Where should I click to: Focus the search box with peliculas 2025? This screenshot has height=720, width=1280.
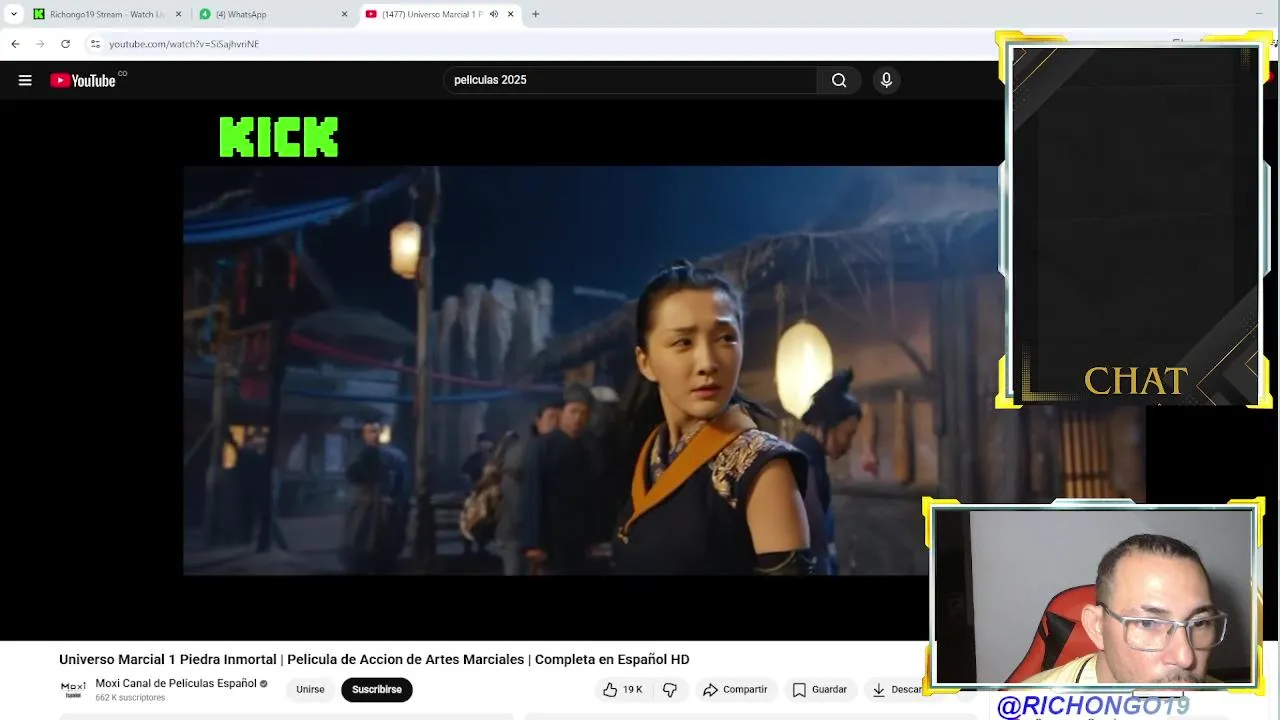[630, 80]
